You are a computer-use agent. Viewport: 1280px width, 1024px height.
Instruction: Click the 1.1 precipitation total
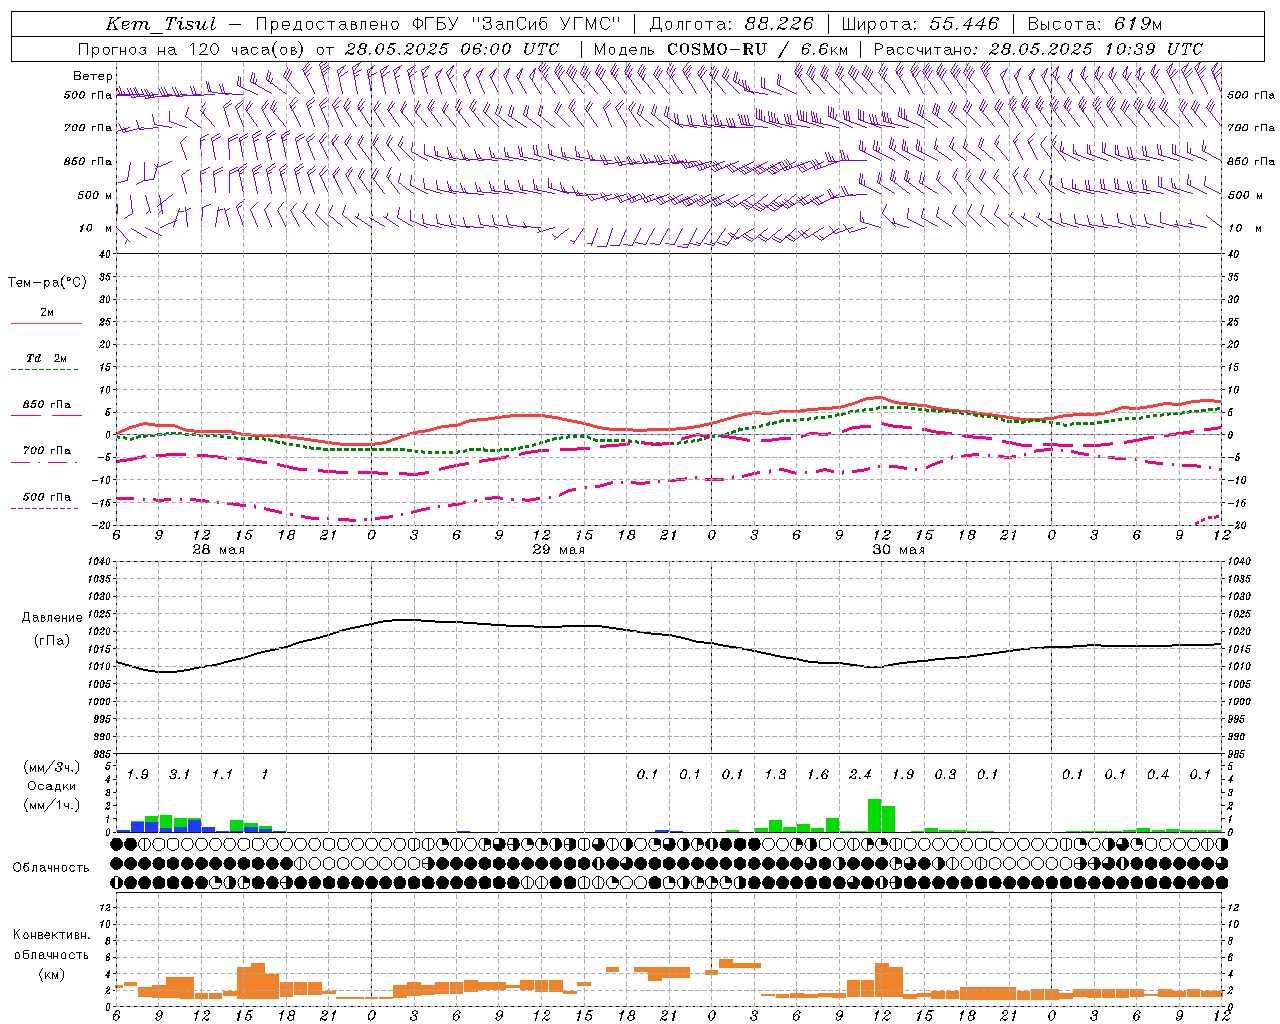click(x=222, y=774)
